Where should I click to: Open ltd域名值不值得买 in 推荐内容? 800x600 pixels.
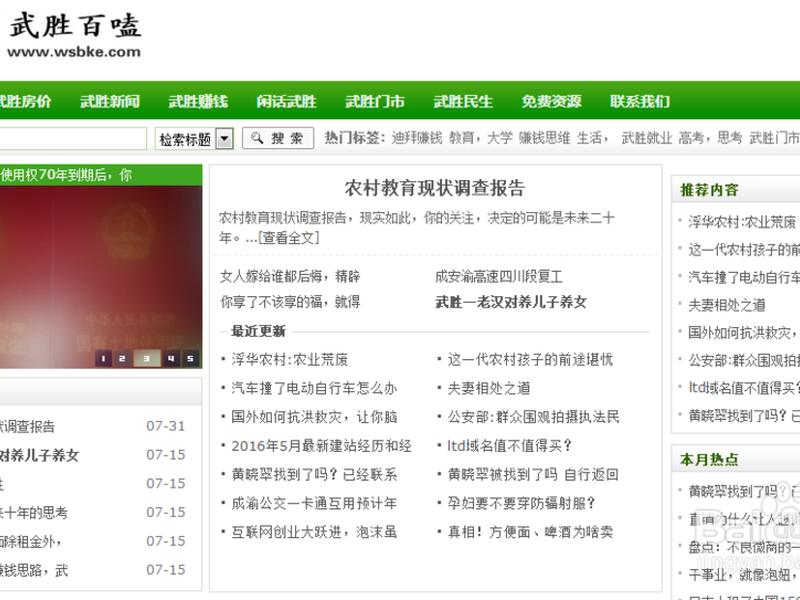[744, 388]
